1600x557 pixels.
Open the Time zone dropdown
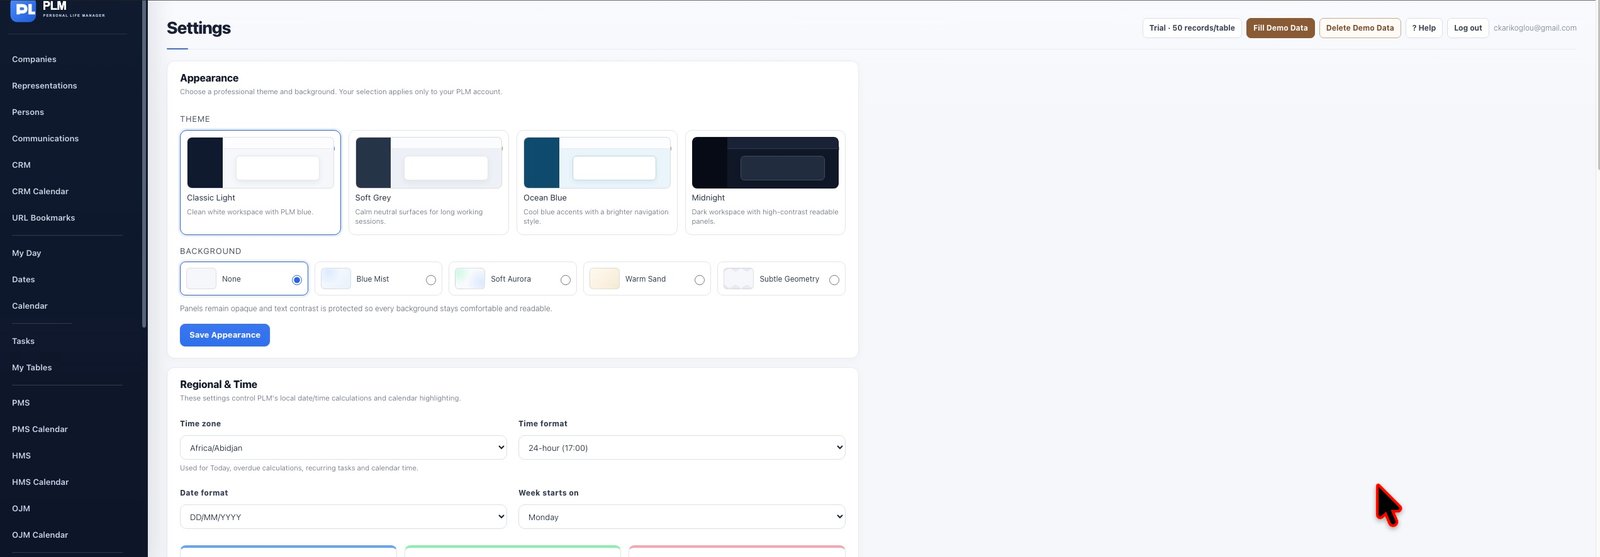[343, 448]
